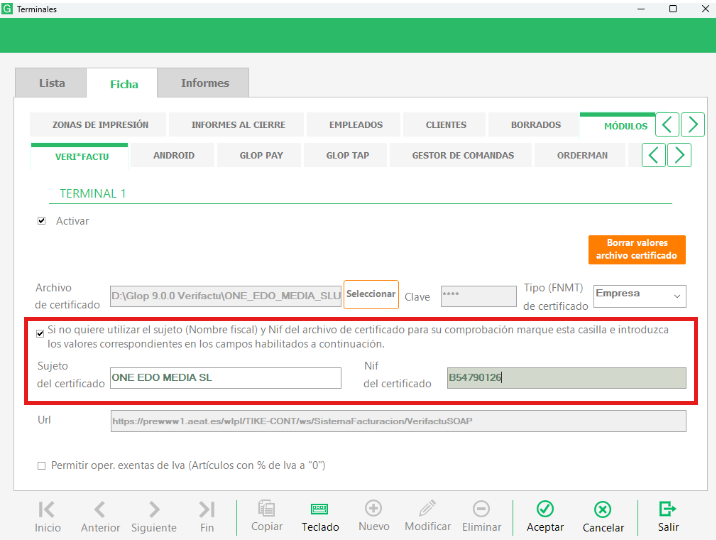Enable Permitir oper. exentas de Iva
This screenshot has height=540, width=716.
tap(41, 466)
